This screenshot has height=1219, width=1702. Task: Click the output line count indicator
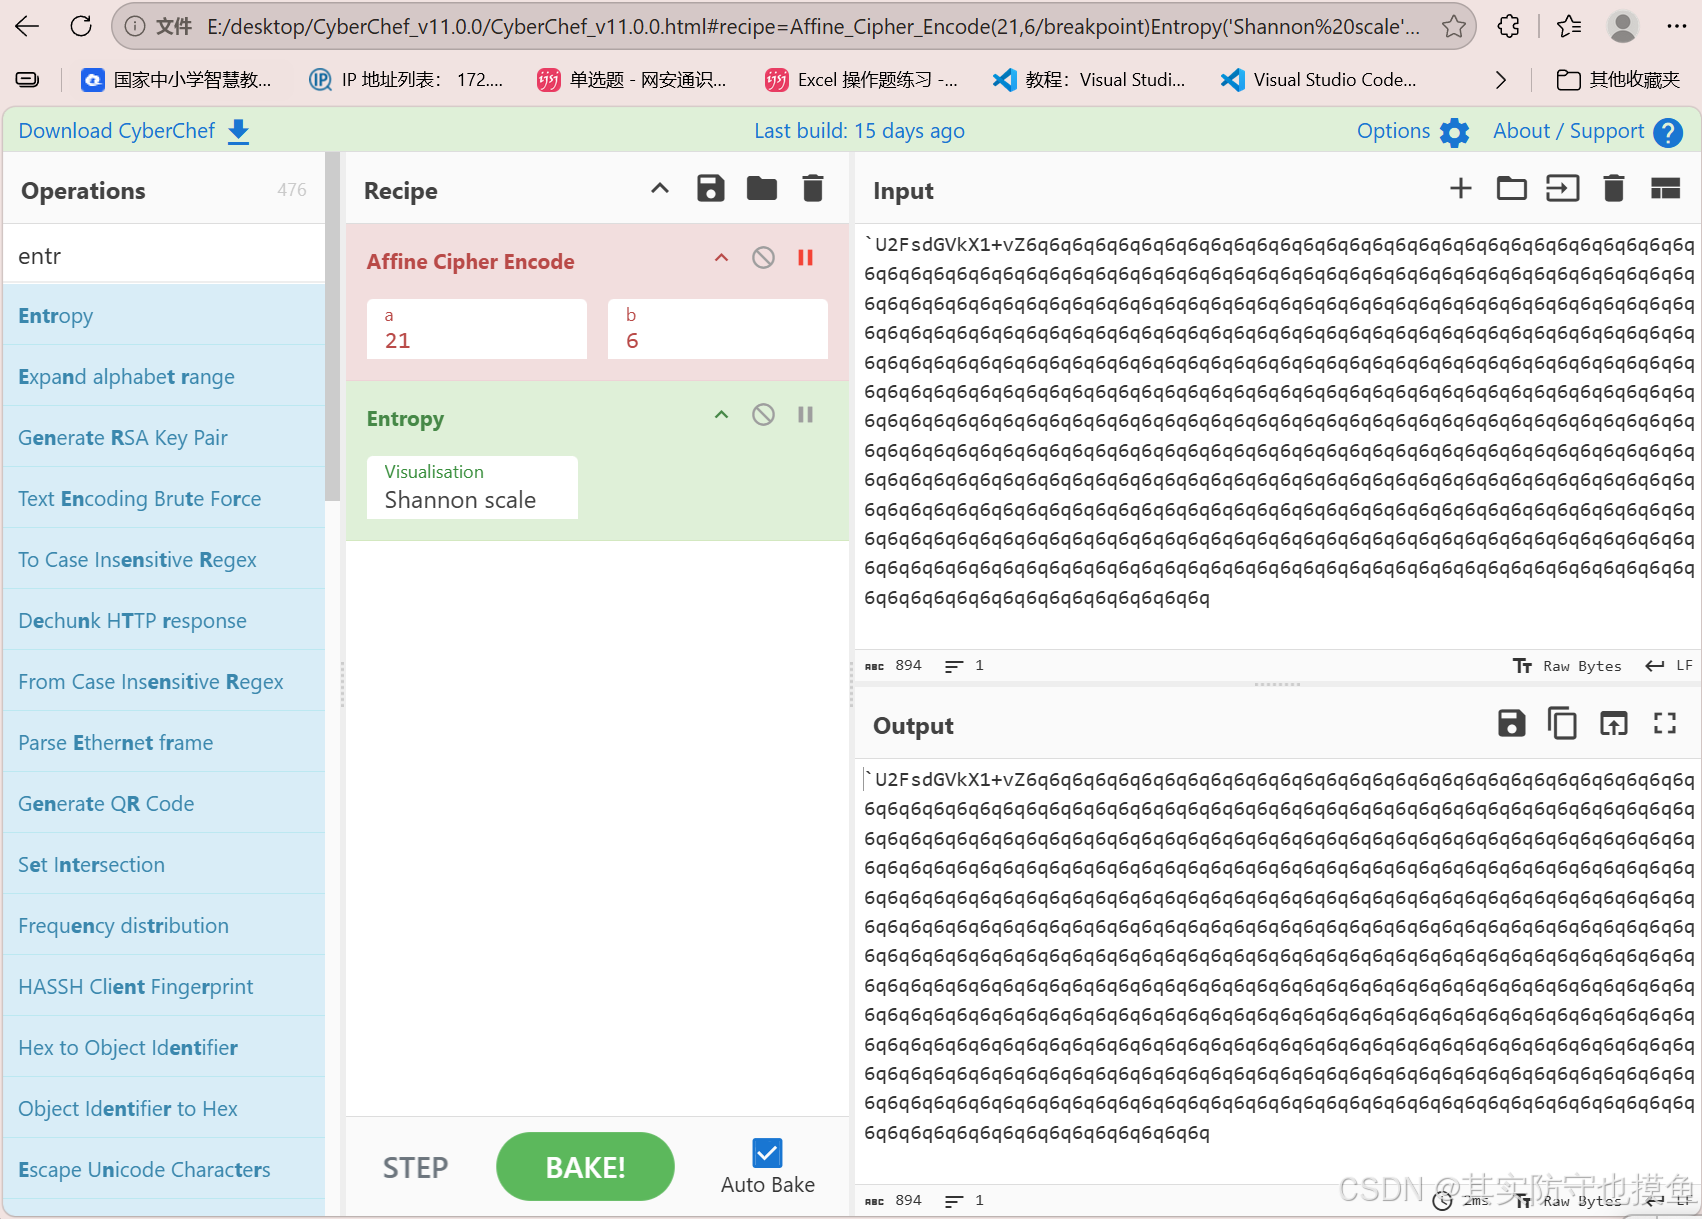point(965,1200)
